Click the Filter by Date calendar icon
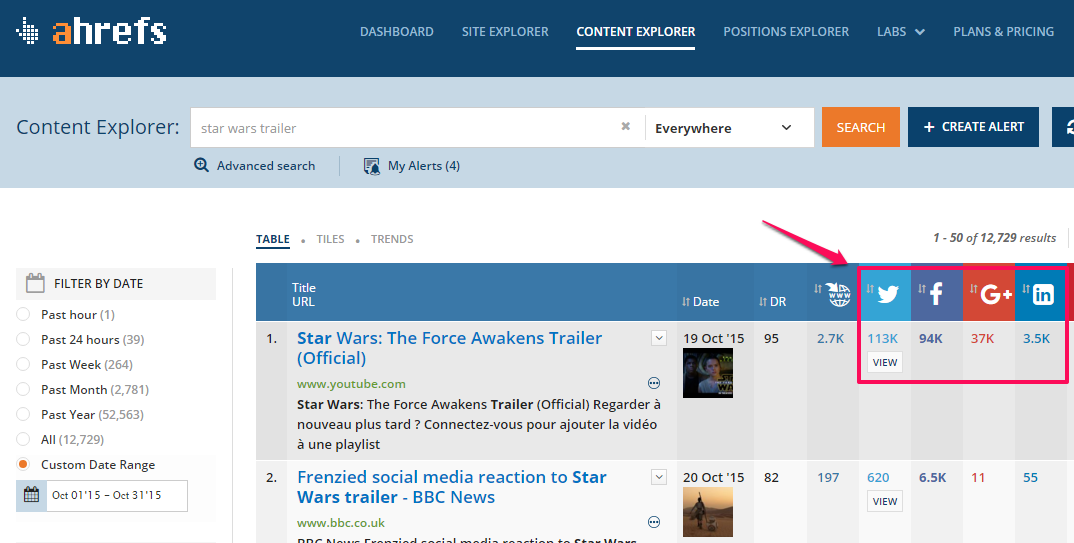Screen dimensions: 1074x543 click(35, 283)
